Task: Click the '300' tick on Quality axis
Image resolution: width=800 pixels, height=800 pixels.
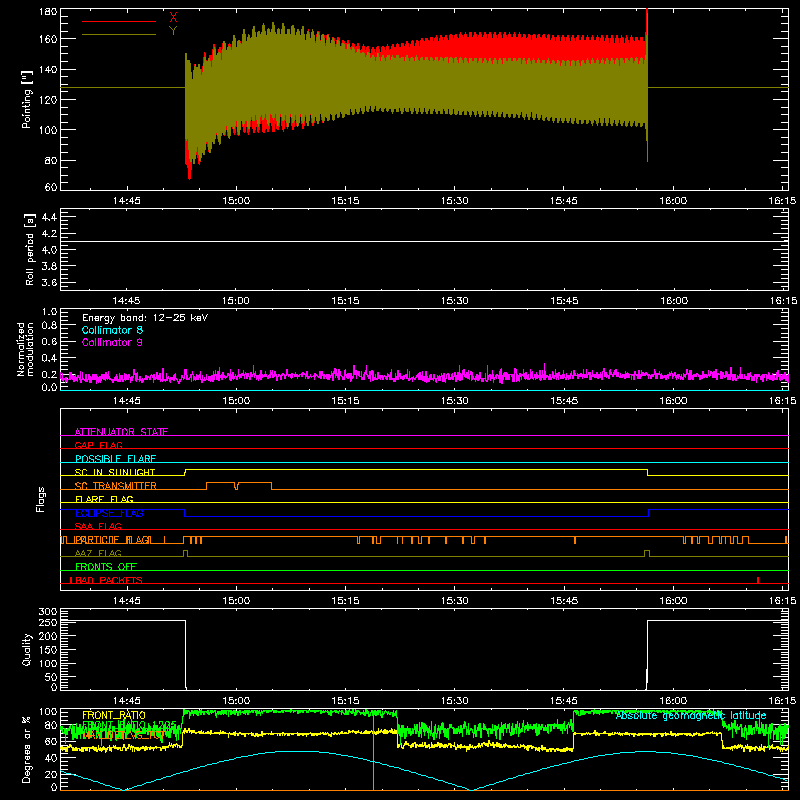Action: click(x=47, y=612)
